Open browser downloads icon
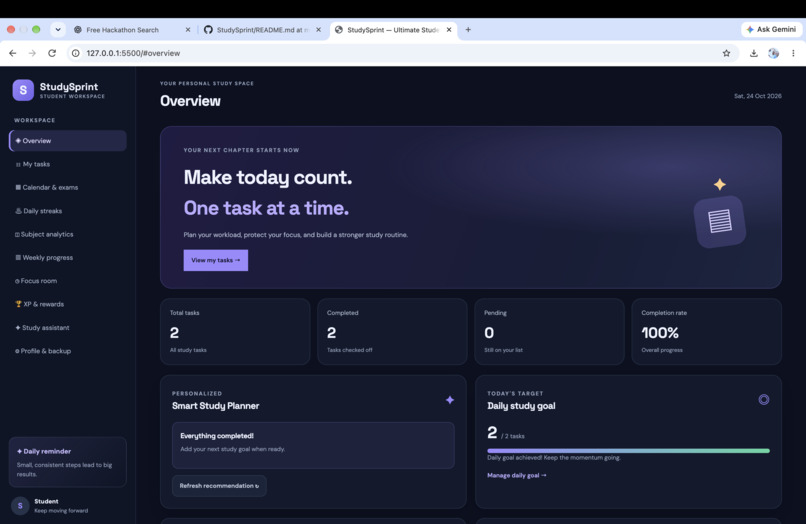This screenshot has height=524, width=806. 754,53
